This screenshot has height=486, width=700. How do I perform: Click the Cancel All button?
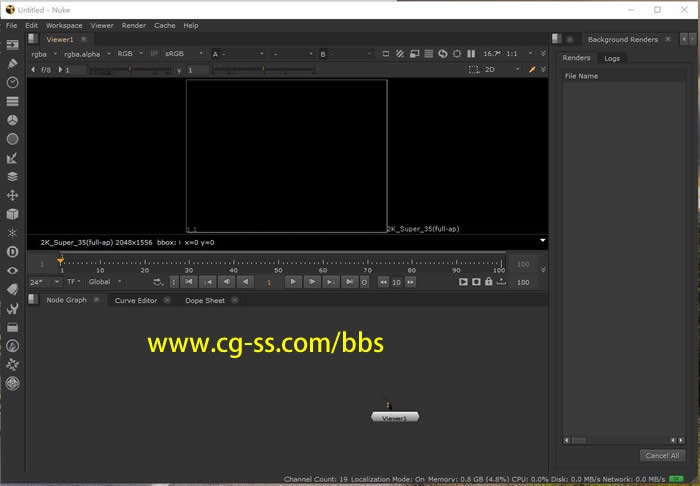click(661, 455)
